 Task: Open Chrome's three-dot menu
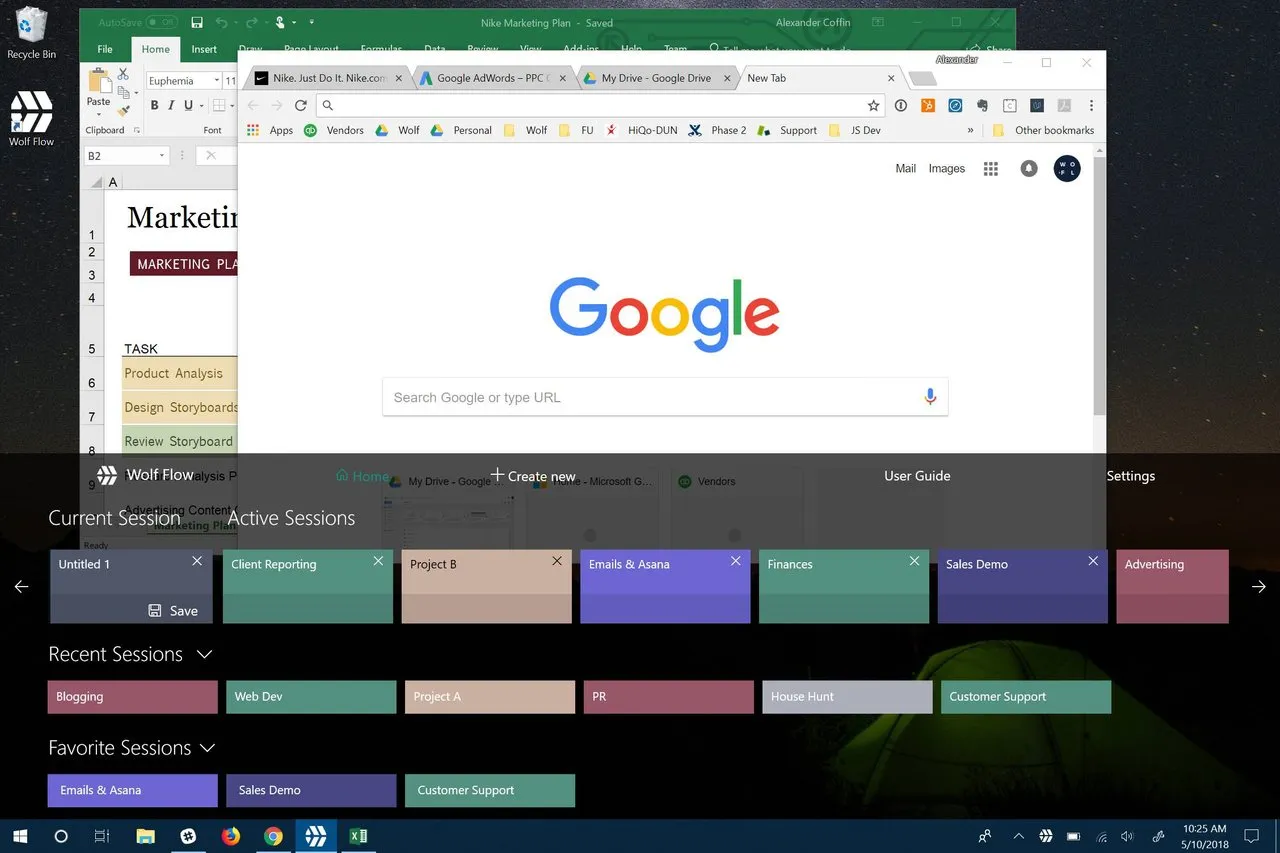tap(1091, 105)
